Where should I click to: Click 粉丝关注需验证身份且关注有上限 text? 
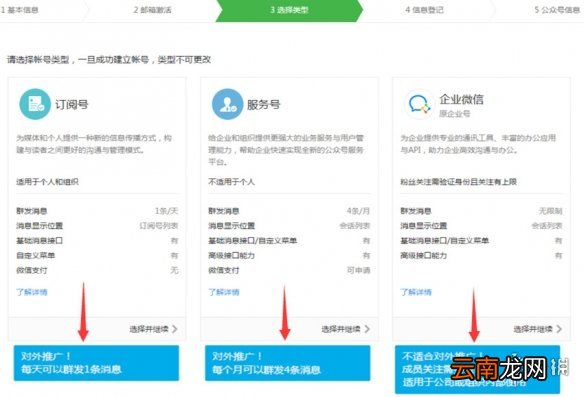click(458, 182)
